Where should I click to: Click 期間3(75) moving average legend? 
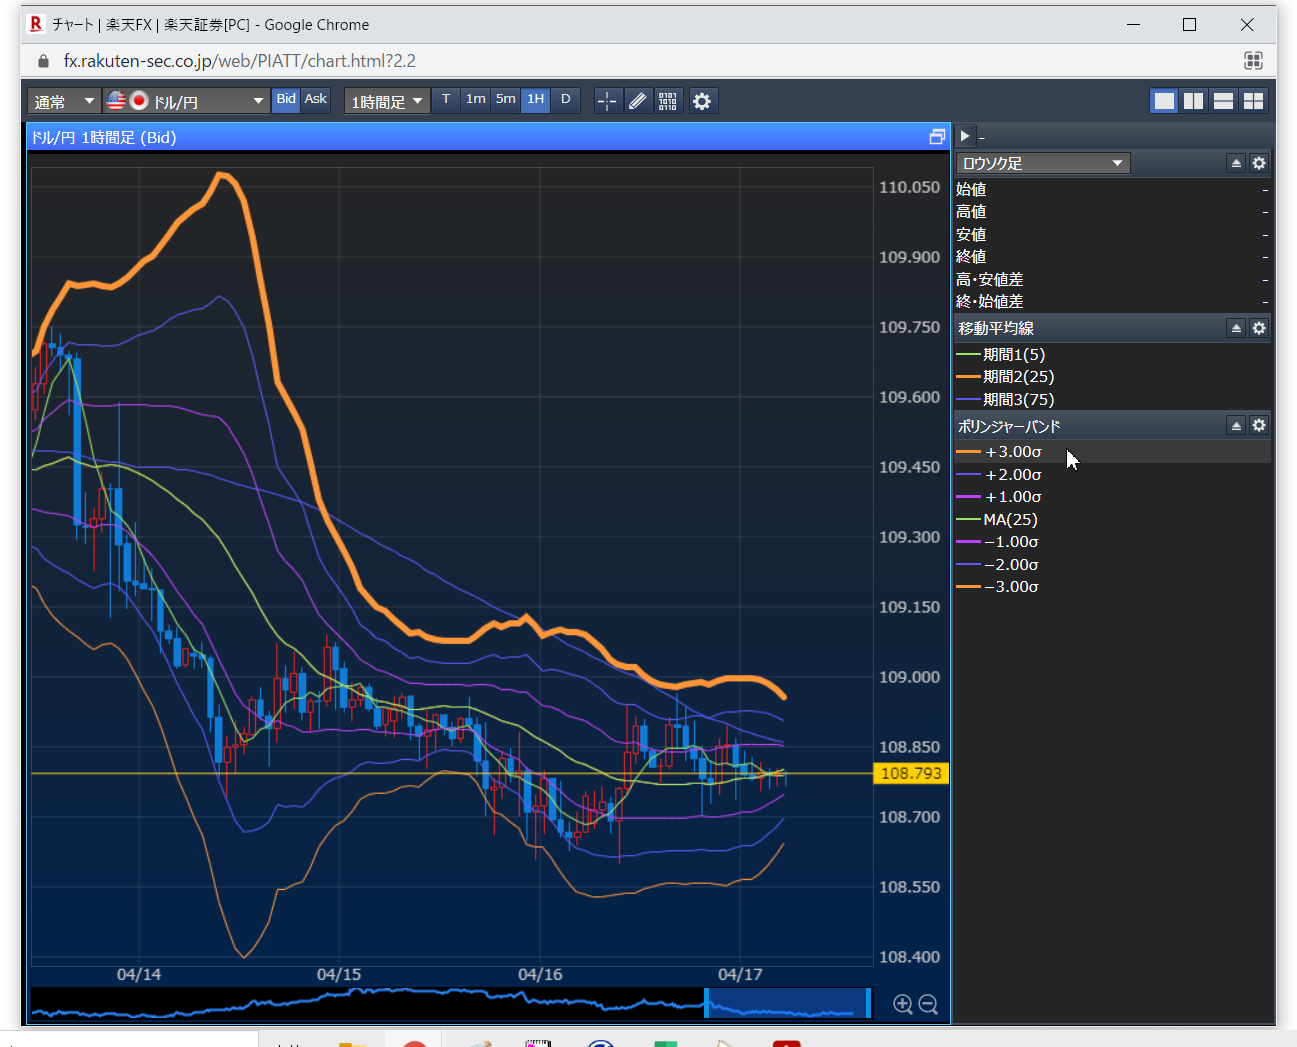[x=1006, y=399]
